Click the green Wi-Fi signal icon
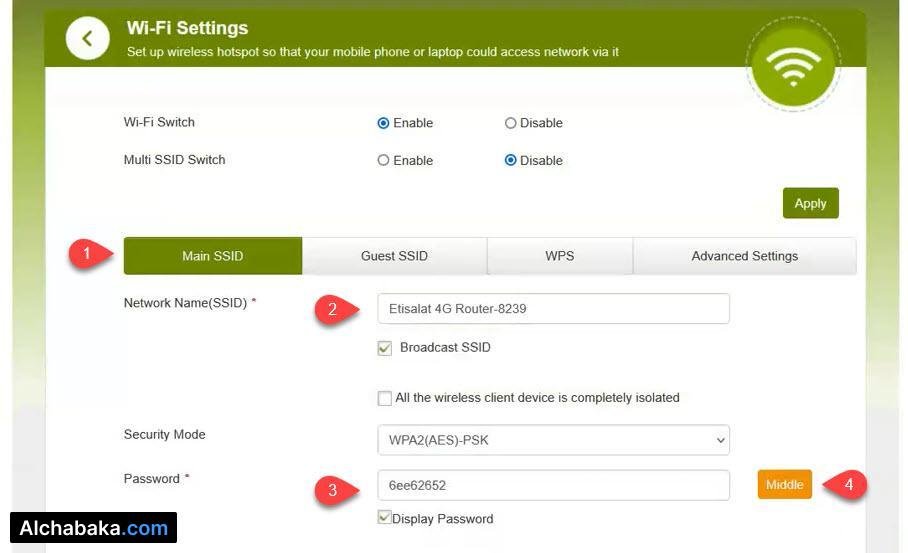 click(x=792, y=64)
